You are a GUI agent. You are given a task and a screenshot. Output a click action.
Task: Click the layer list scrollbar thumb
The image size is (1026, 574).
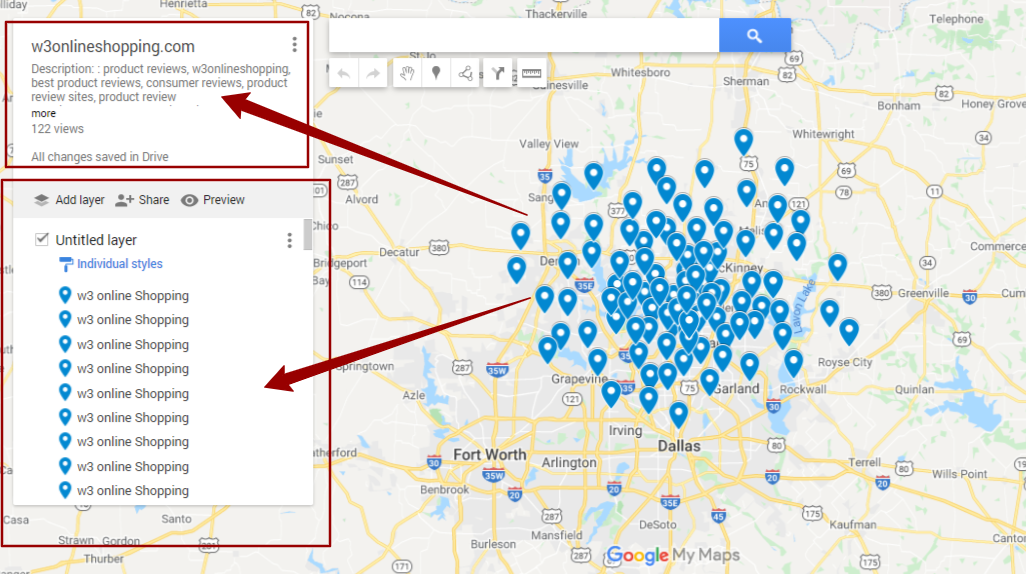click(308, 234)
